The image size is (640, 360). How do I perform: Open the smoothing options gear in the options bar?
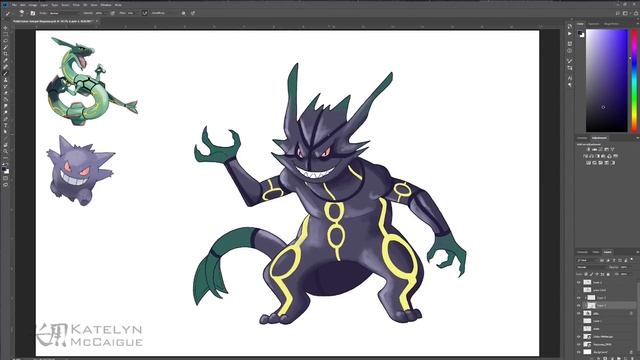tap(184, 13)
